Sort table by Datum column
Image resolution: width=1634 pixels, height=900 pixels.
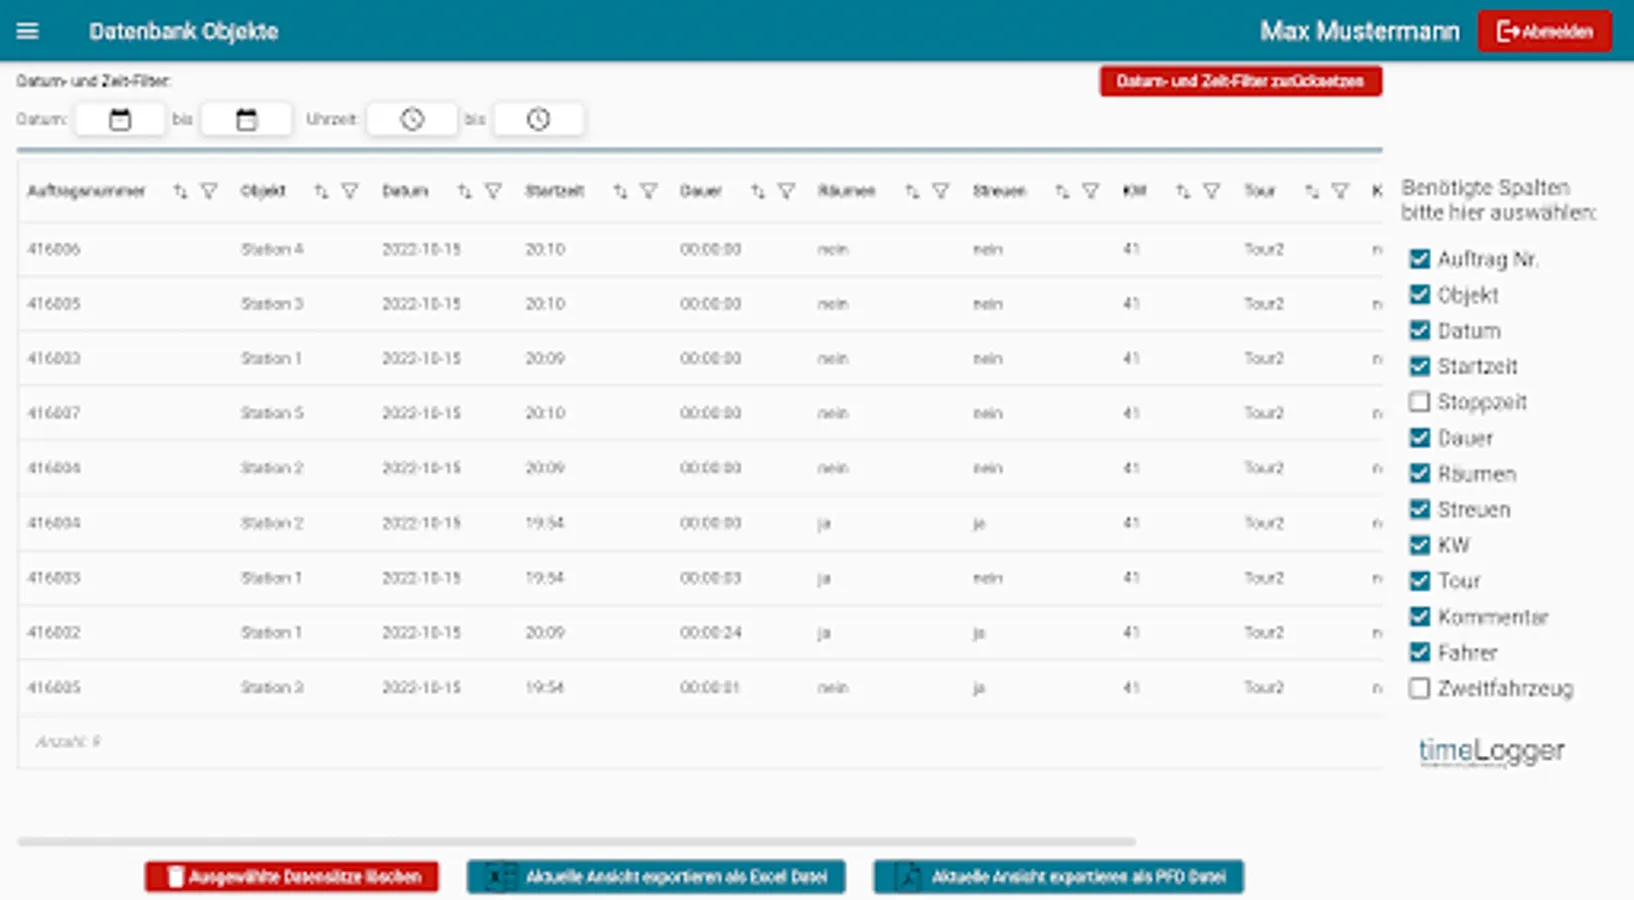(x=464, y=191)
